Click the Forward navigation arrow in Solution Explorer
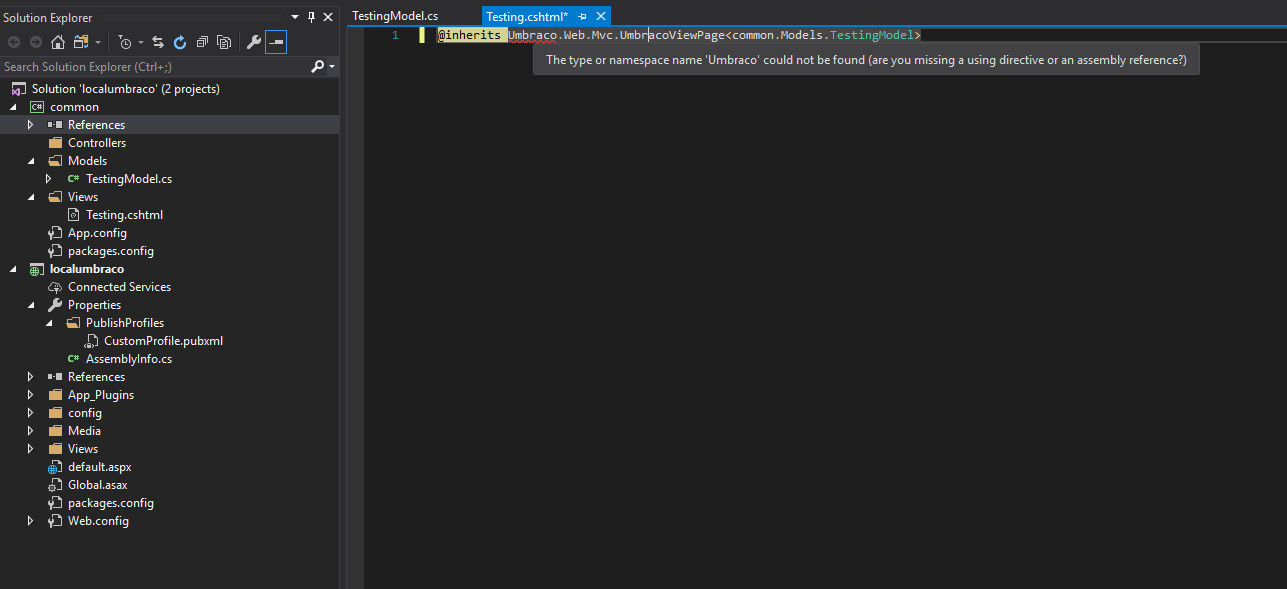Screen dimensions: 1287x589 [x=36, y=42]
